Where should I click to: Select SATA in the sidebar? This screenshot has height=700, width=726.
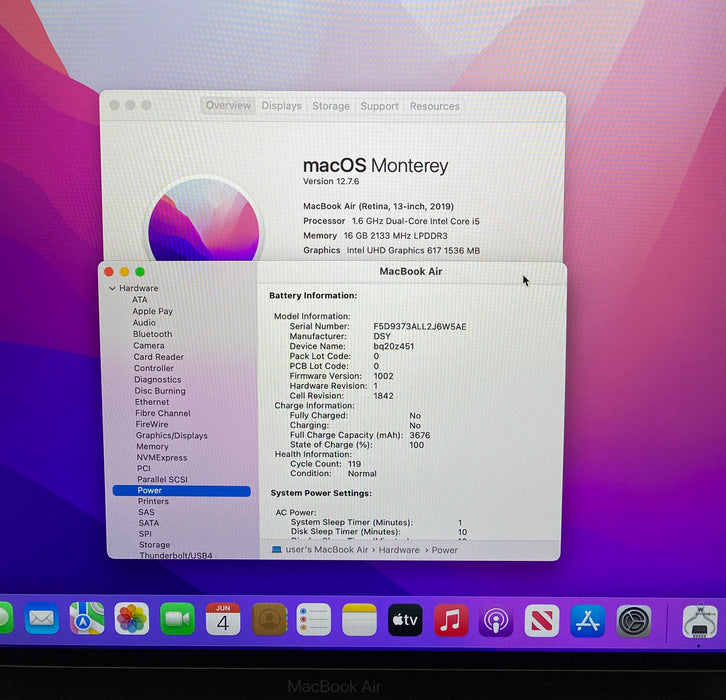[x=149, y=523]
